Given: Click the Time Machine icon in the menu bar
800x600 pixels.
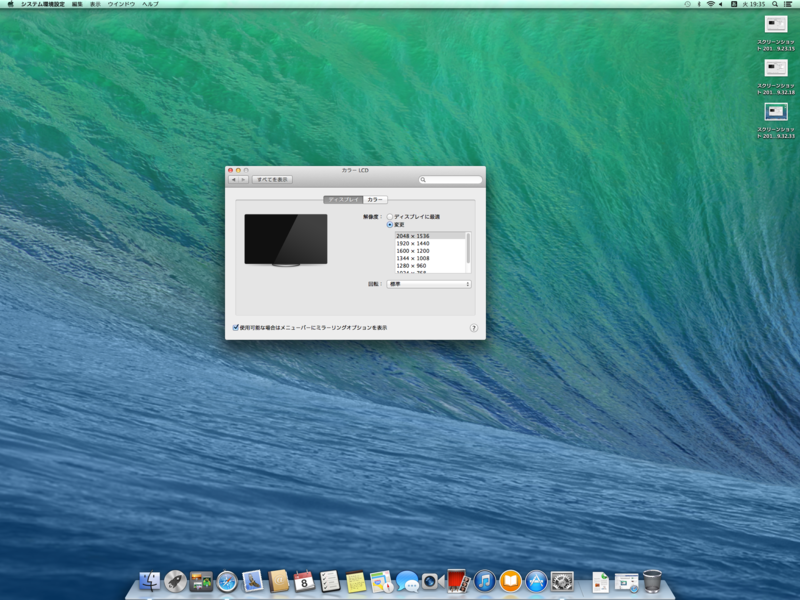Looking at the screenshot, I should coord(688,4).
